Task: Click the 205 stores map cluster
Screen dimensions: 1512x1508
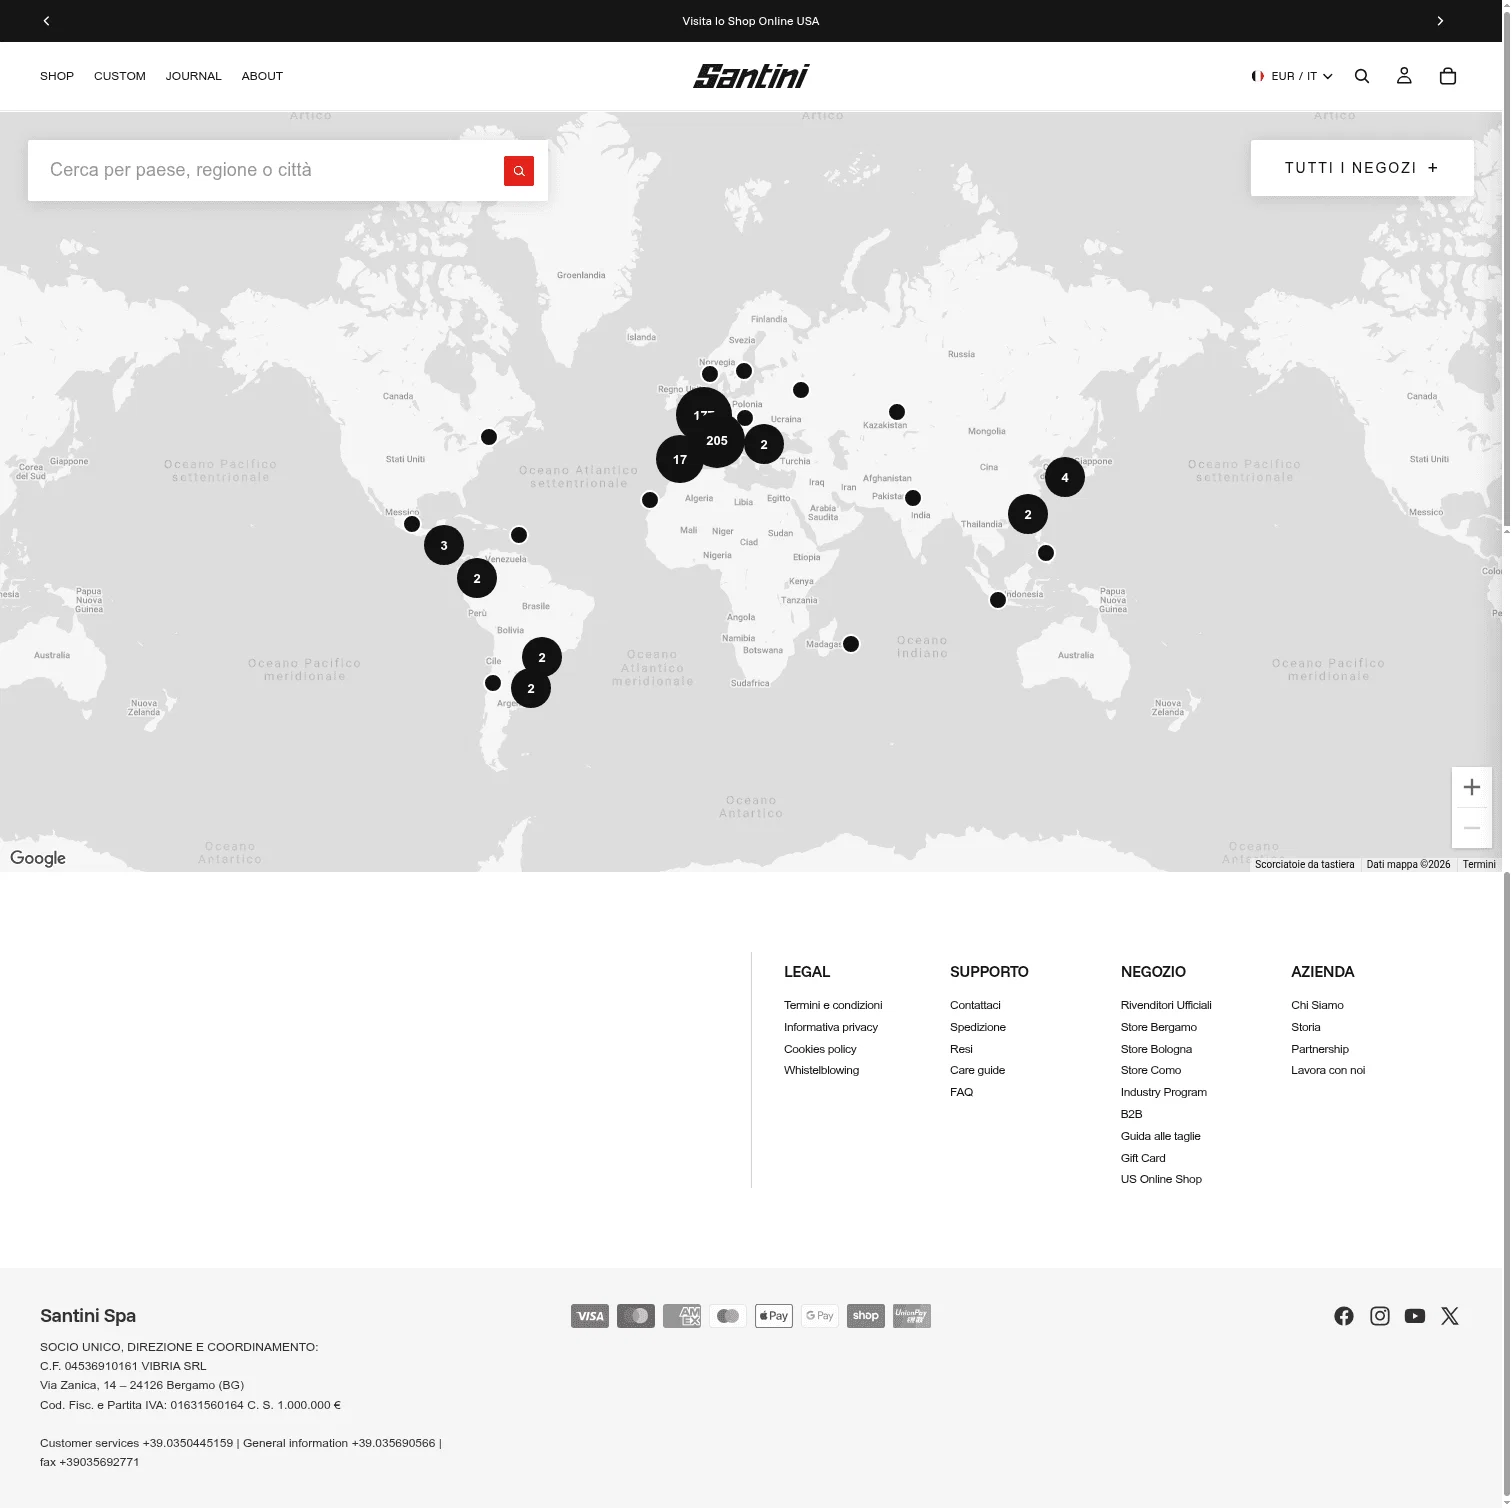Action: point(717,441)
